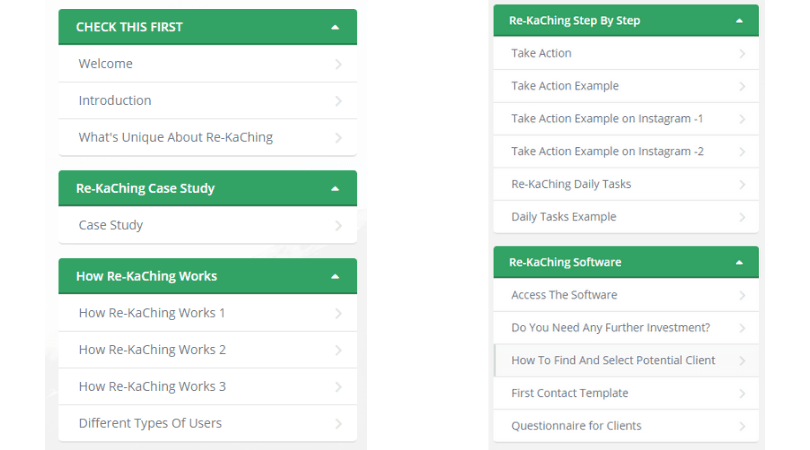This screenshot has height=450, width=810.
Task: Open What's Unique About Re-KaChing lesson
Action: click(207, 137)
